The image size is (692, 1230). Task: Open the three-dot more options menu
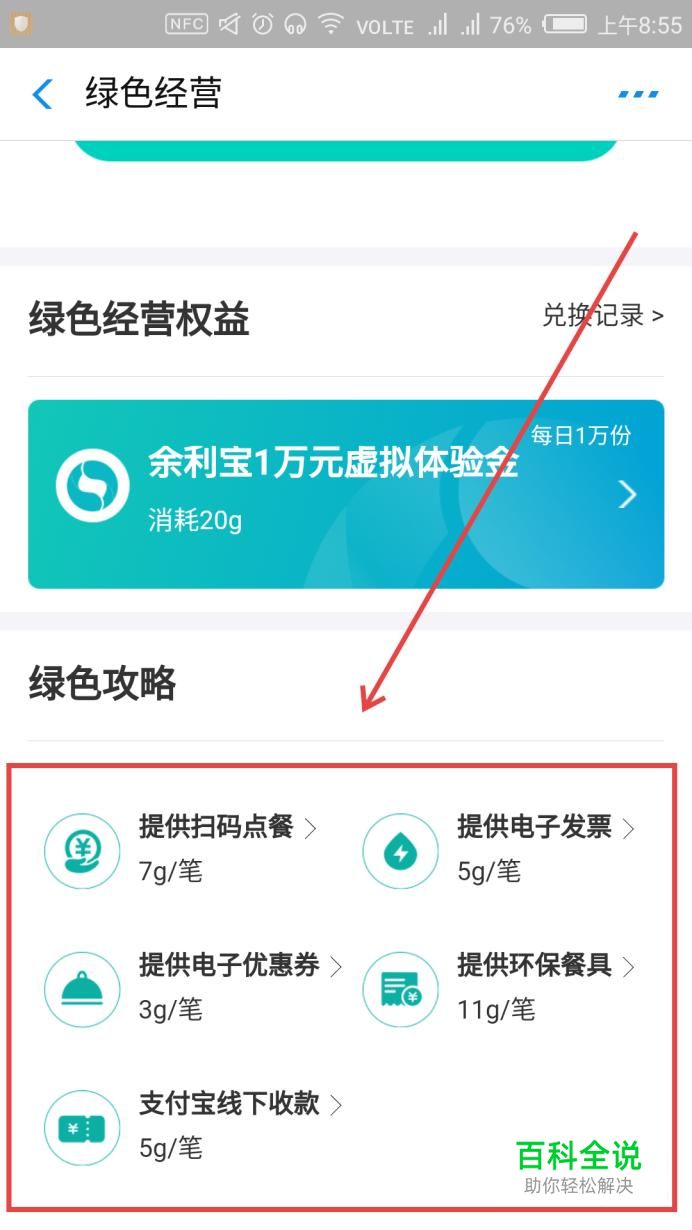[638, 94]
